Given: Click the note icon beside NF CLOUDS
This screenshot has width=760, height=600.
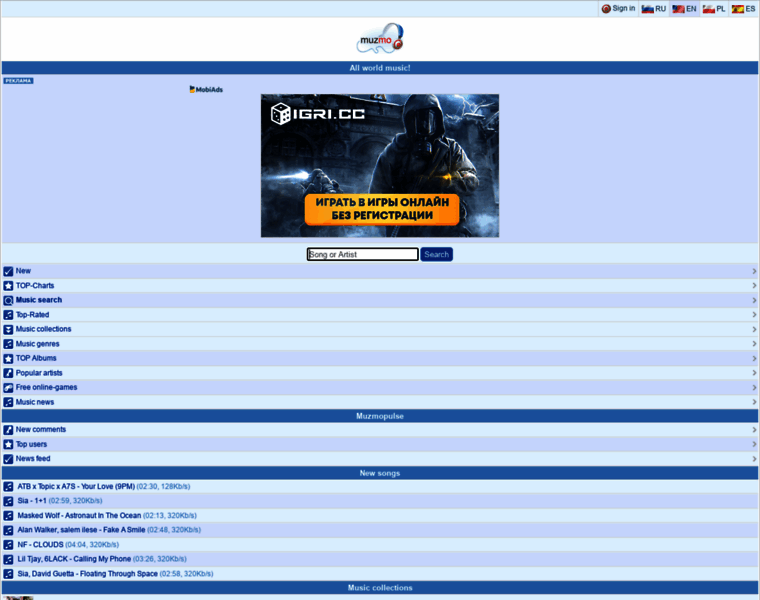Looking at the screenshot, I should 8,545.
